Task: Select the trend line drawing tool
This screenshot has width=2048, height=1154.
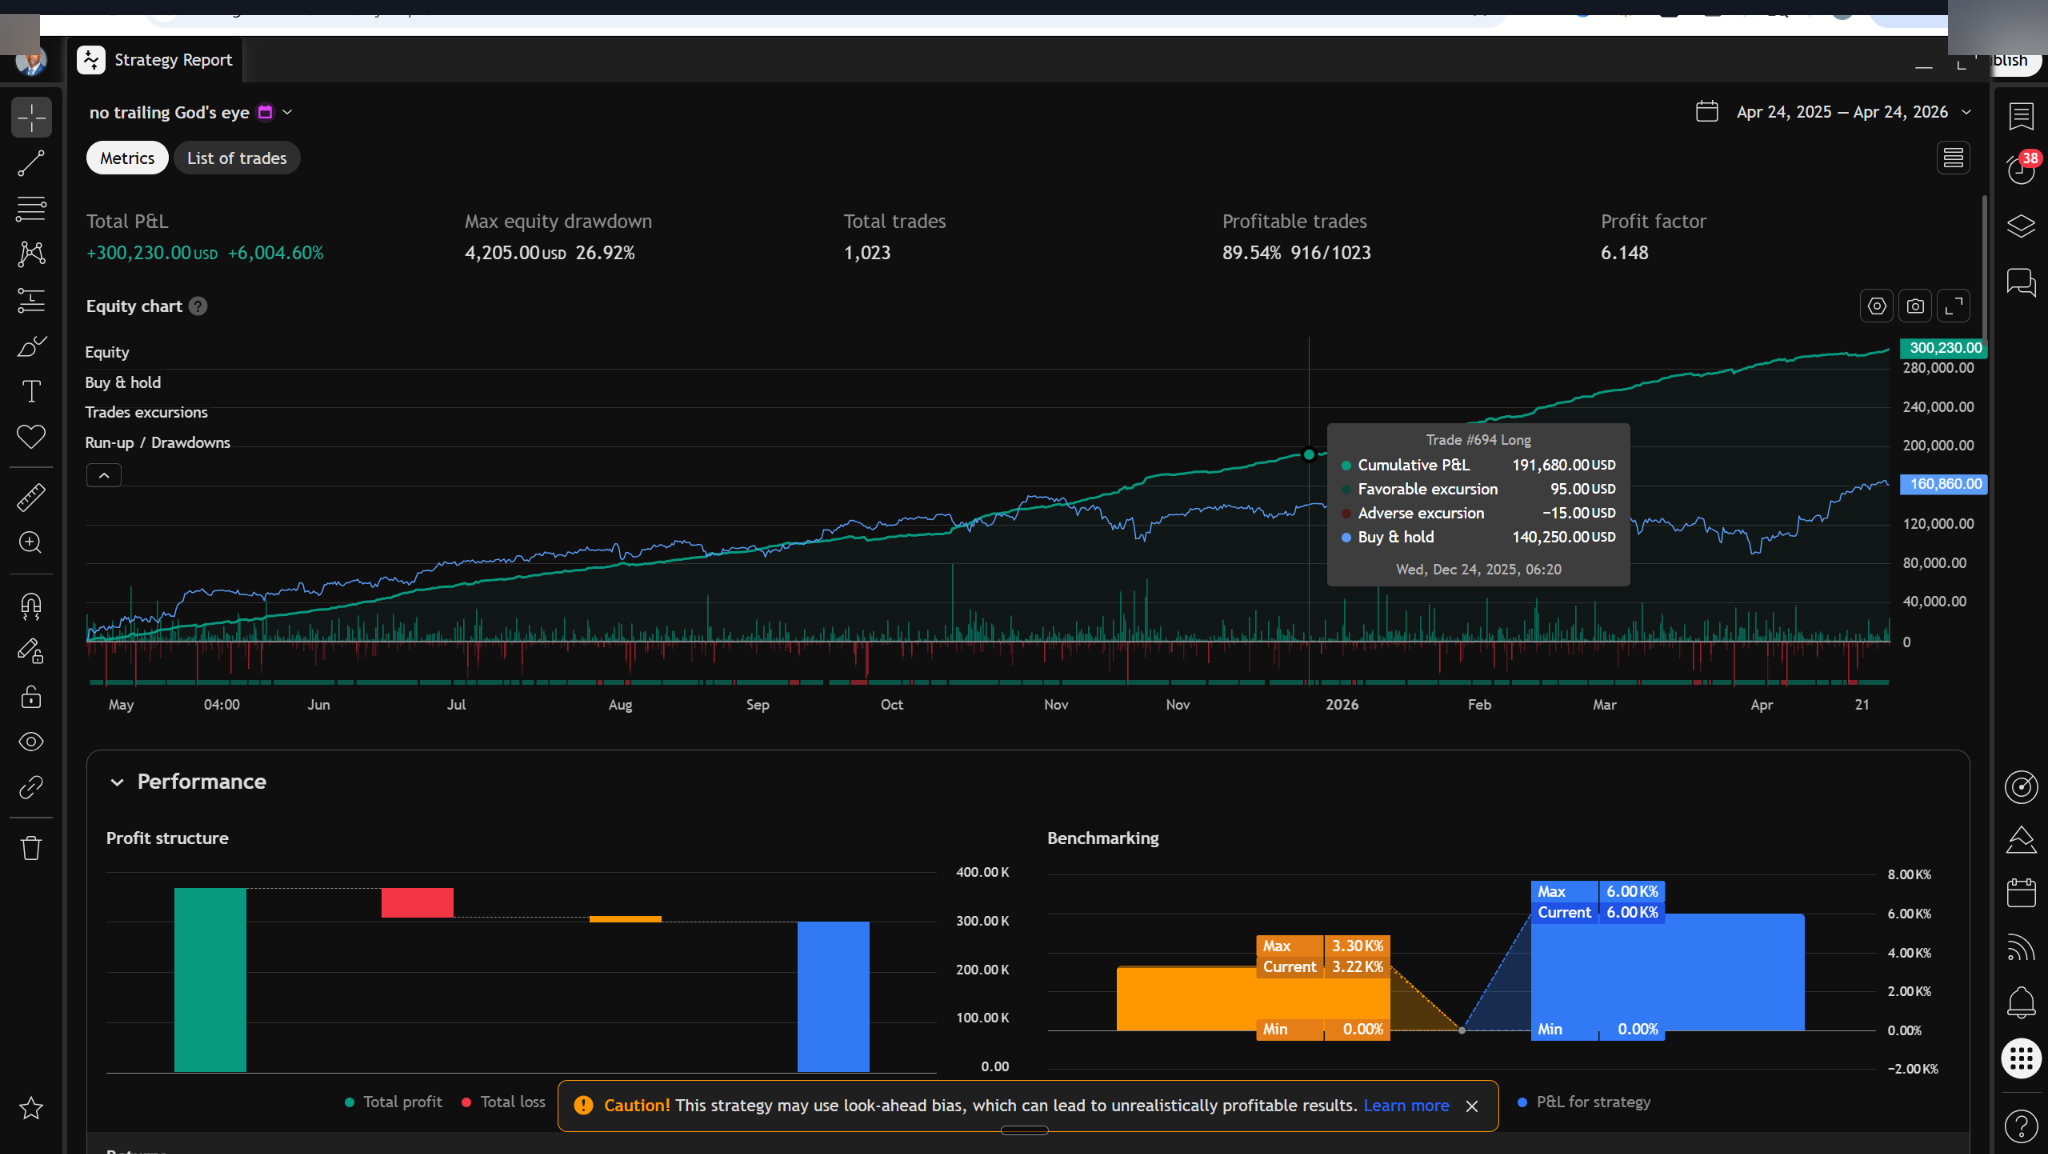Action: [x=31, y=163]
